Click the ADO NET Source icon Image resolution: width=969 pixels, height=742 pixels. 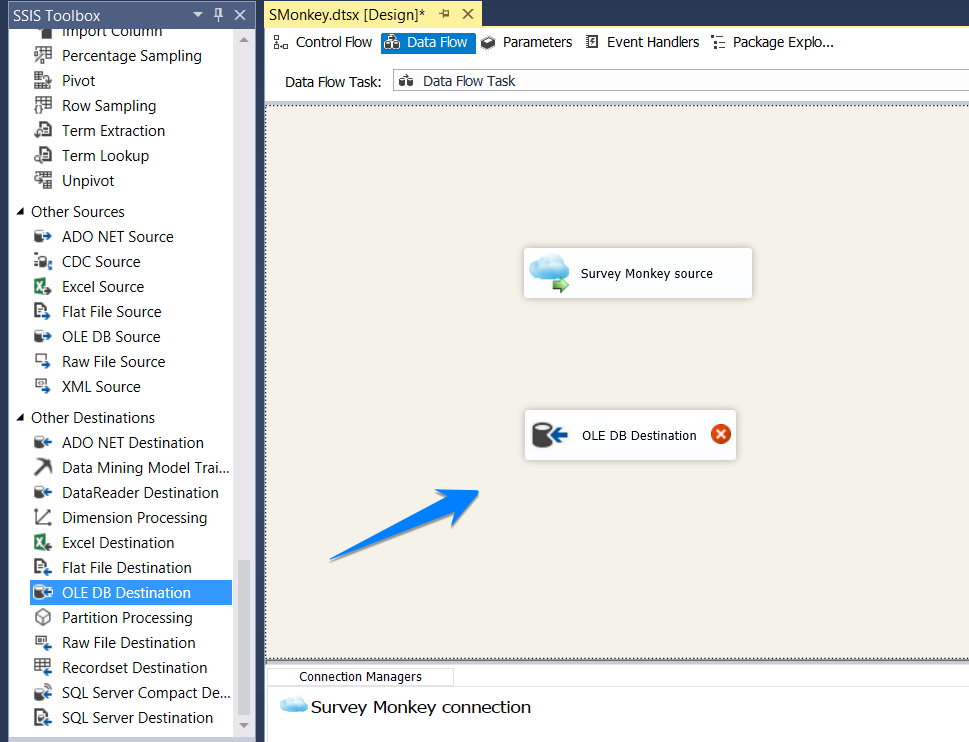tap(43, 237)
